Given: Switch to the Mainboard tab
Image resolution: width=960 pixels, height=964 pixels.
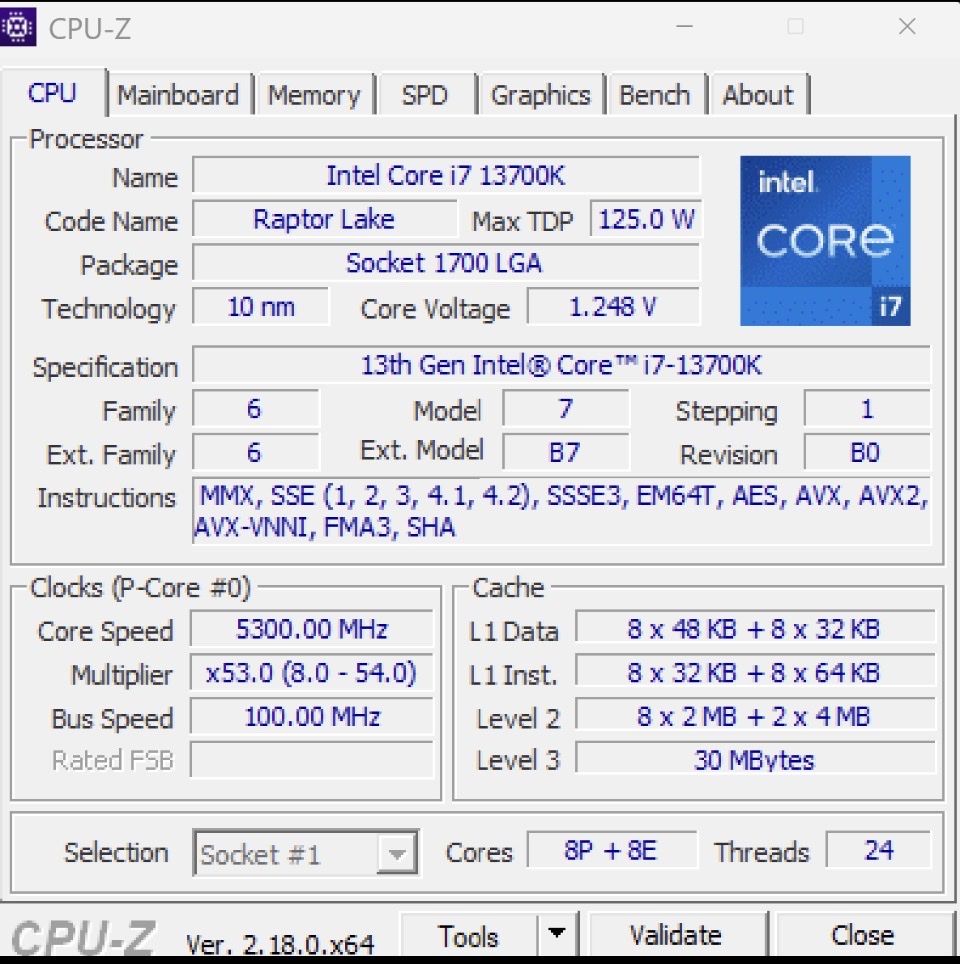Looking at the screenshot, I should click(178, 95).
